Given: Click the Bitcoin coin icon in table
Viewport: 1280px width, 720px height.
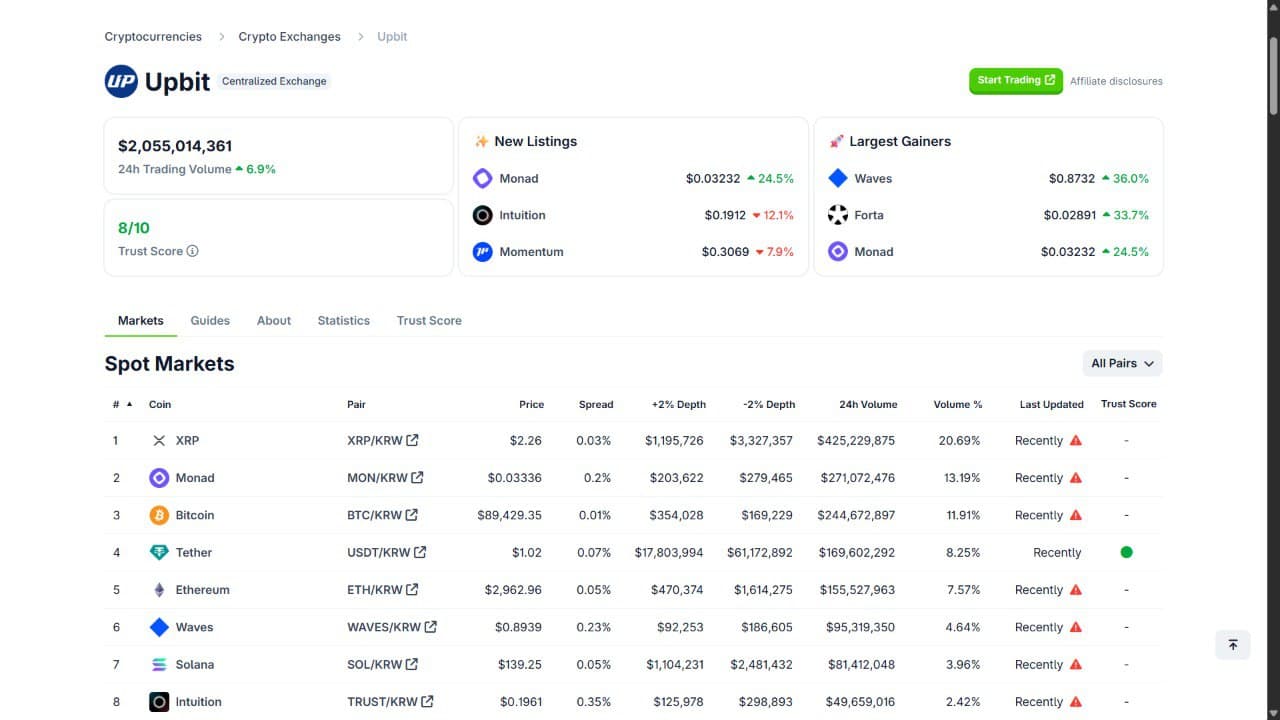Looking at the screenshot, I should pos(159,515).
